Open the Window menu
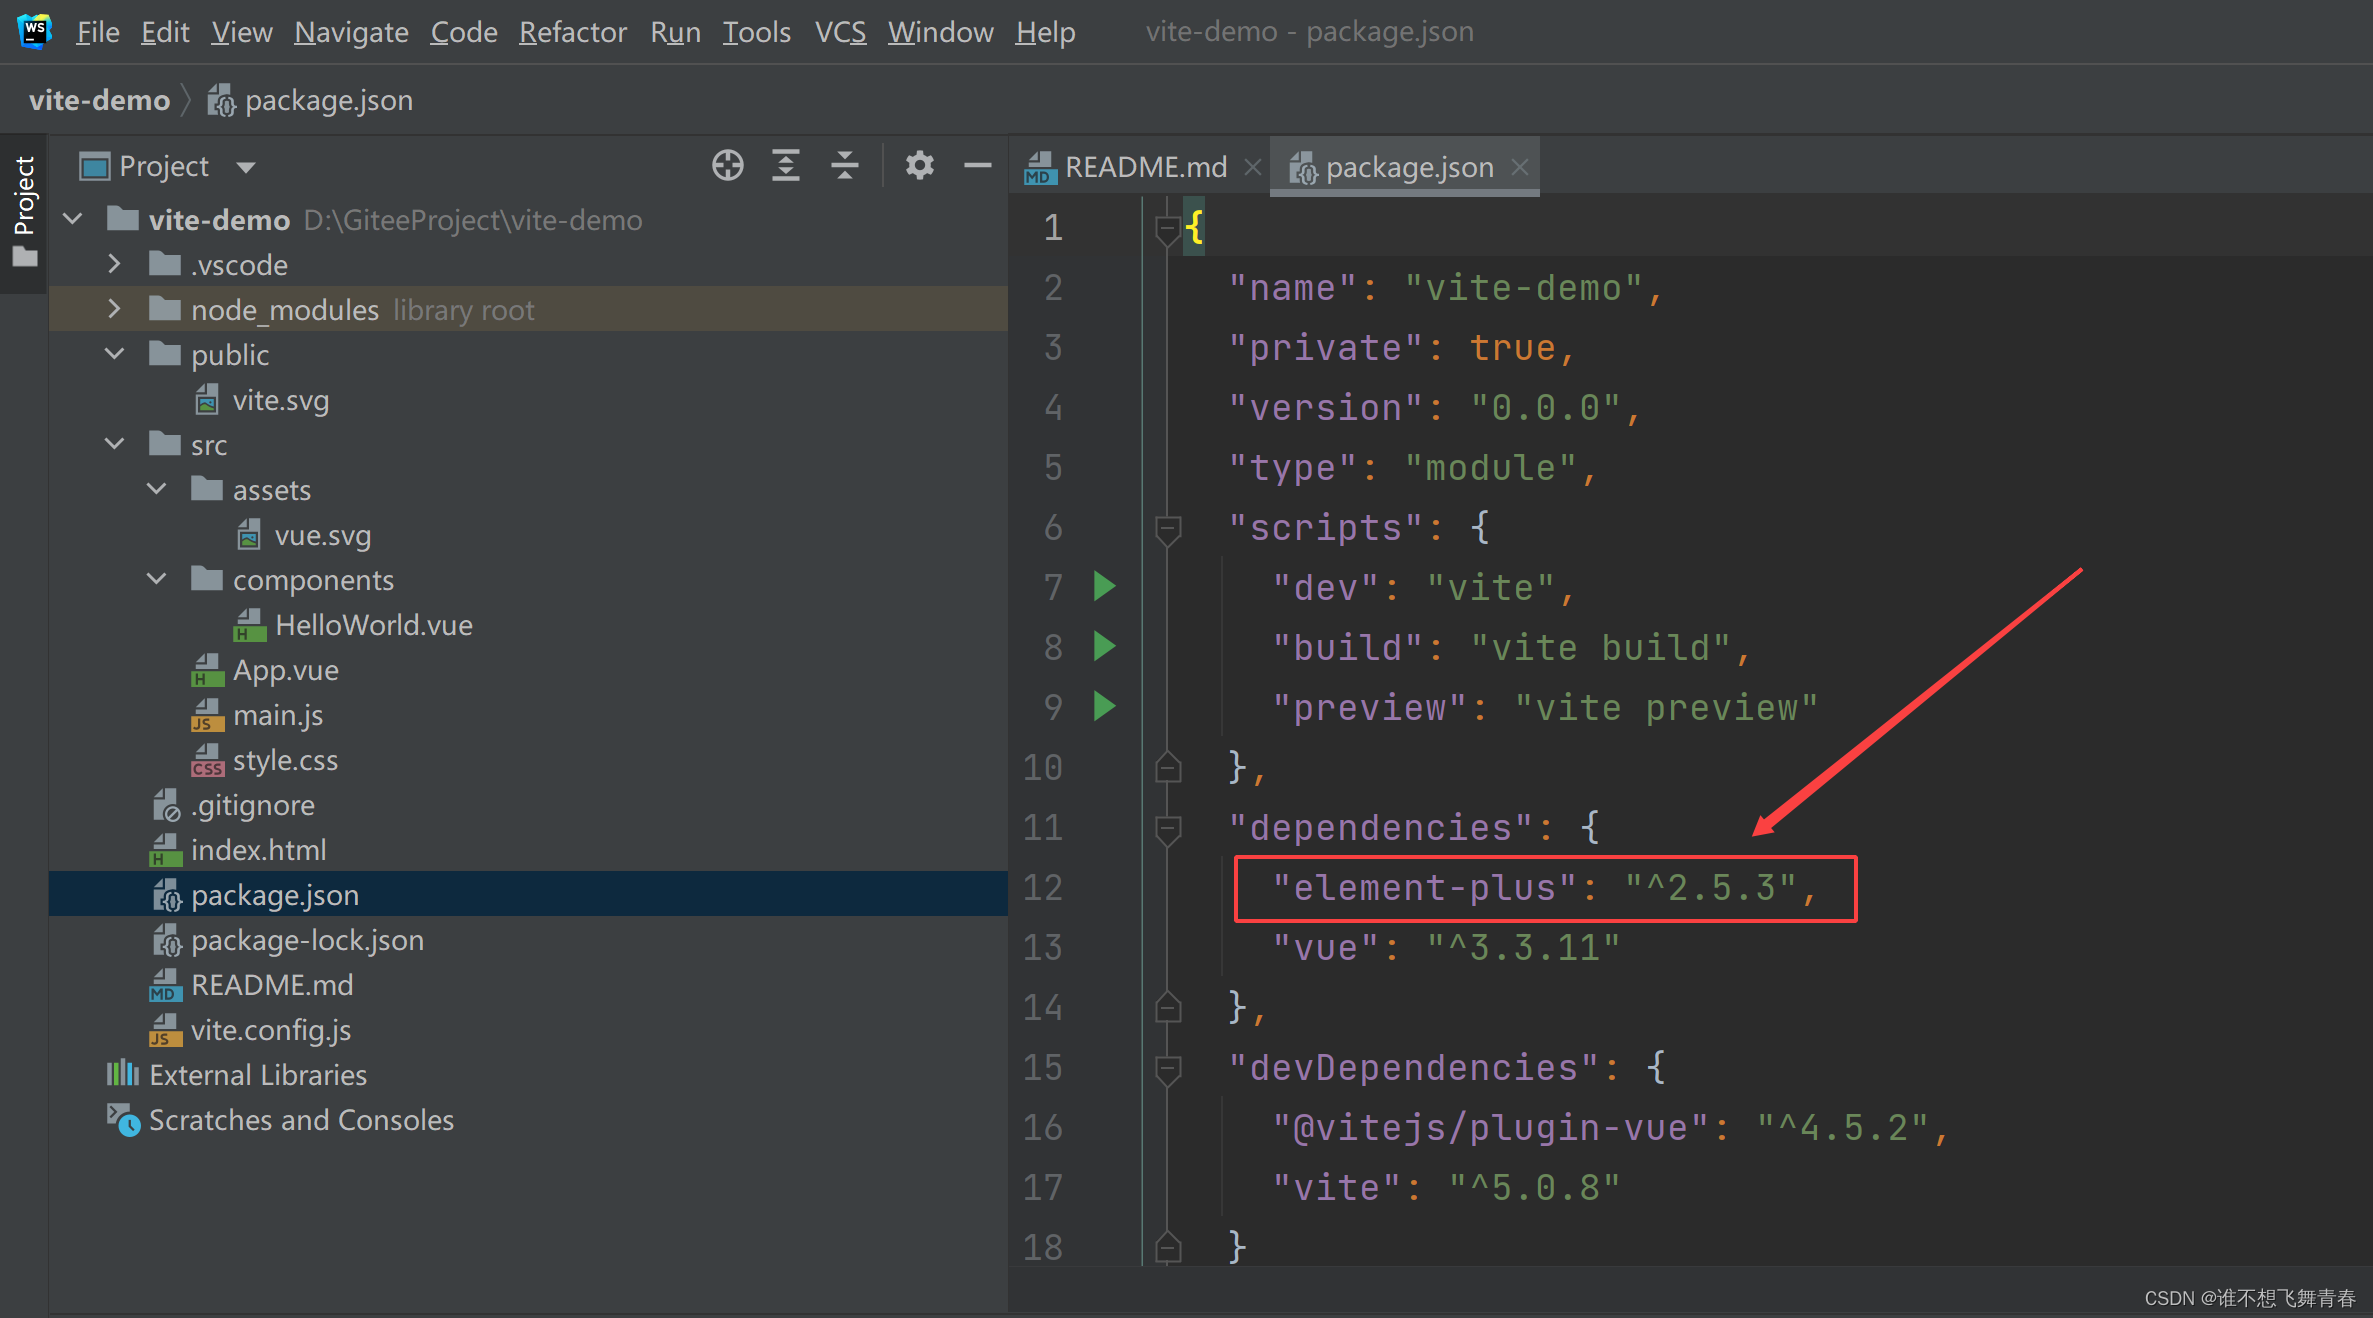This screenshot has height=1318, width=2373. pos(940,32)
